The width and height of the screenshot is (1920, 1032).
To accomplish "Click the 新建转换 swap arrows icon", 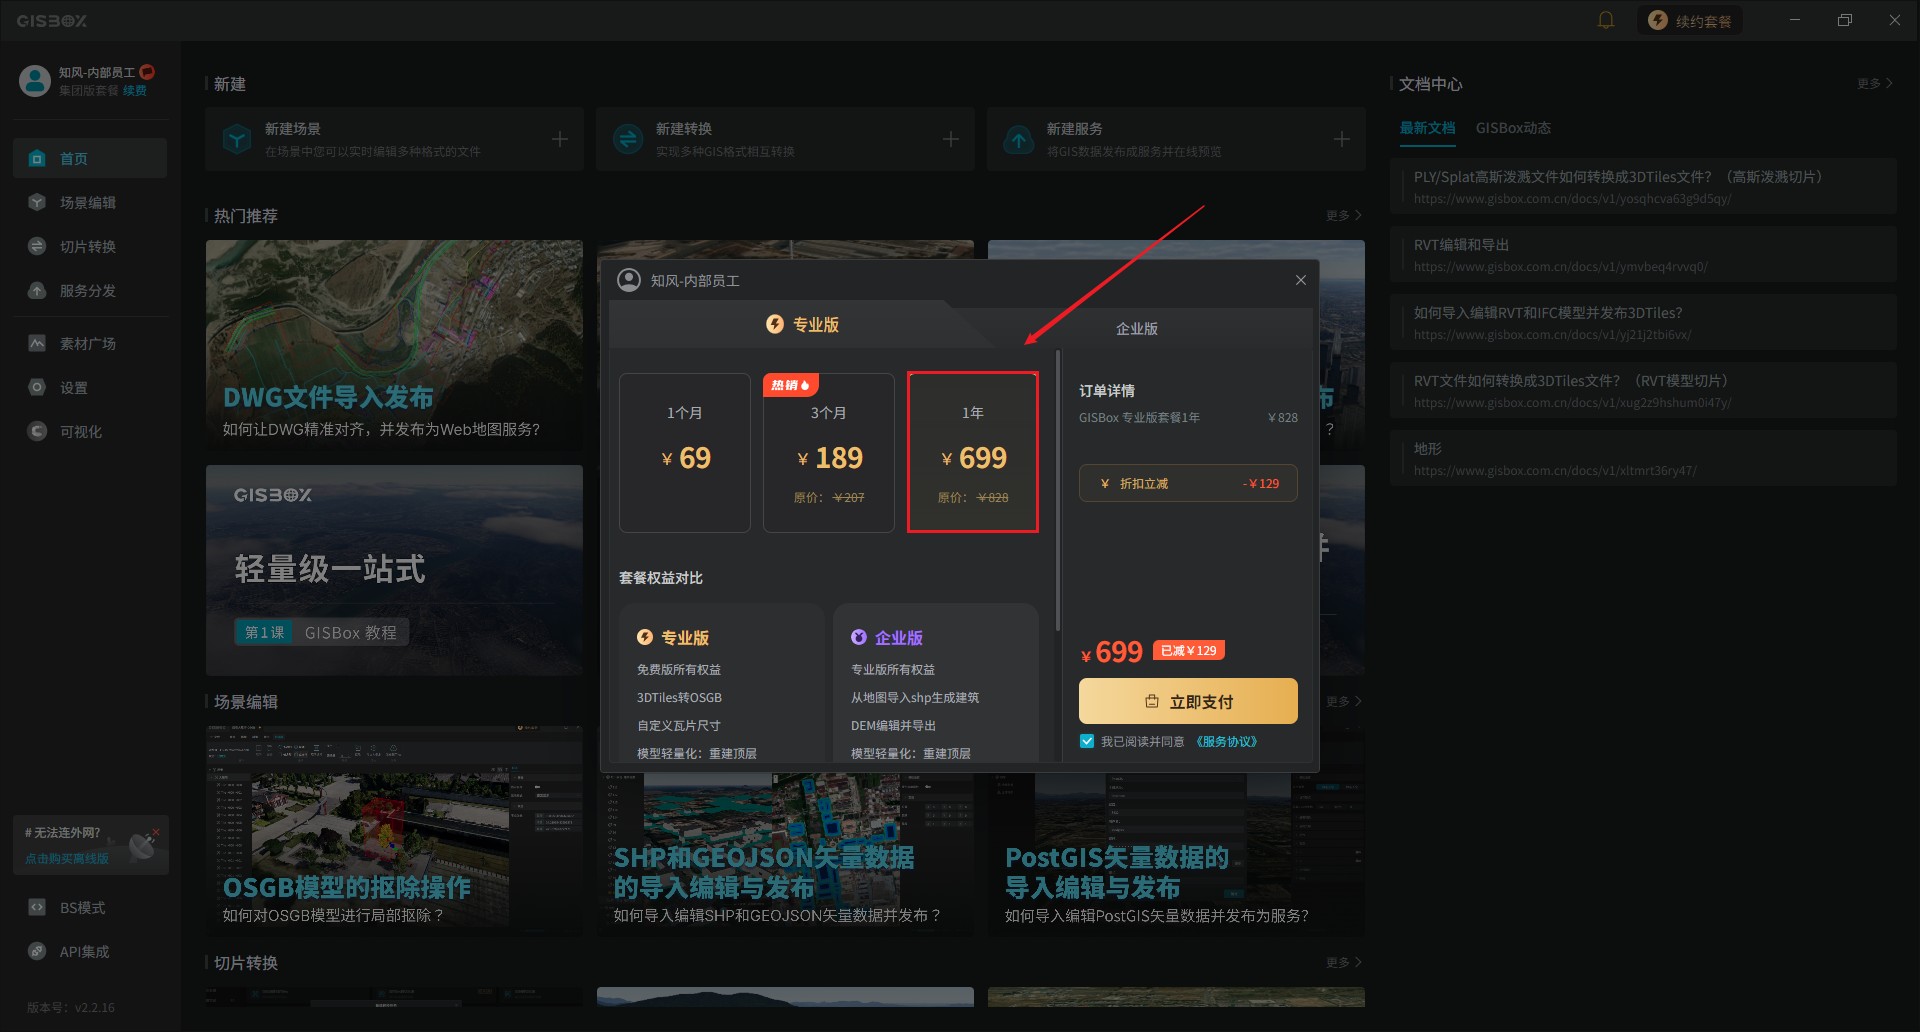I will 628,139.
